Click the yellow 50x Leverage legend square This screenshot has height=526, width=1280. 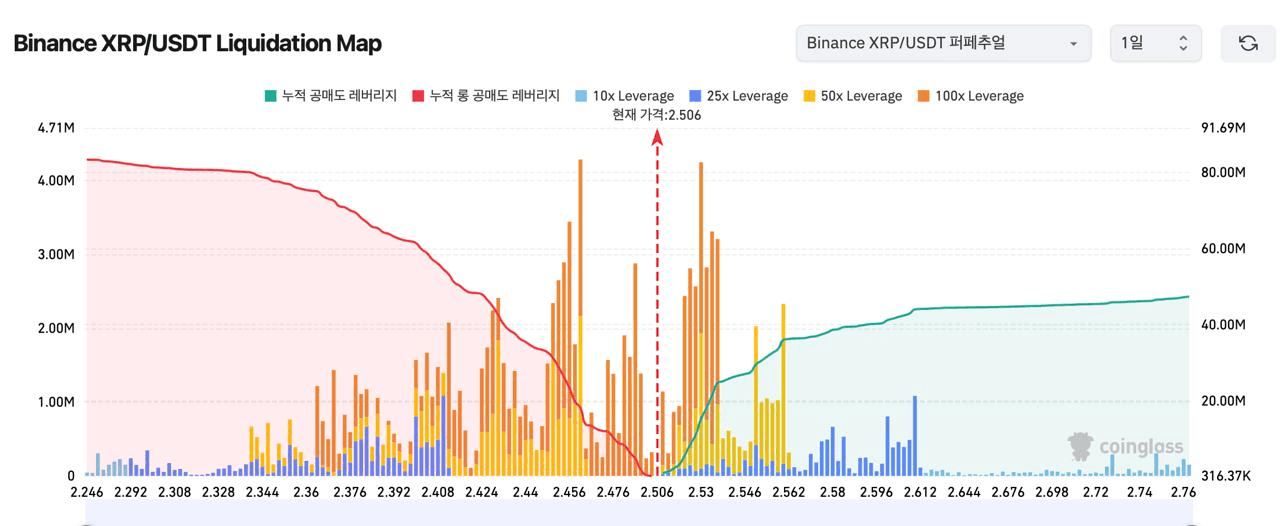pyautogui.click(x=809, y=96)
